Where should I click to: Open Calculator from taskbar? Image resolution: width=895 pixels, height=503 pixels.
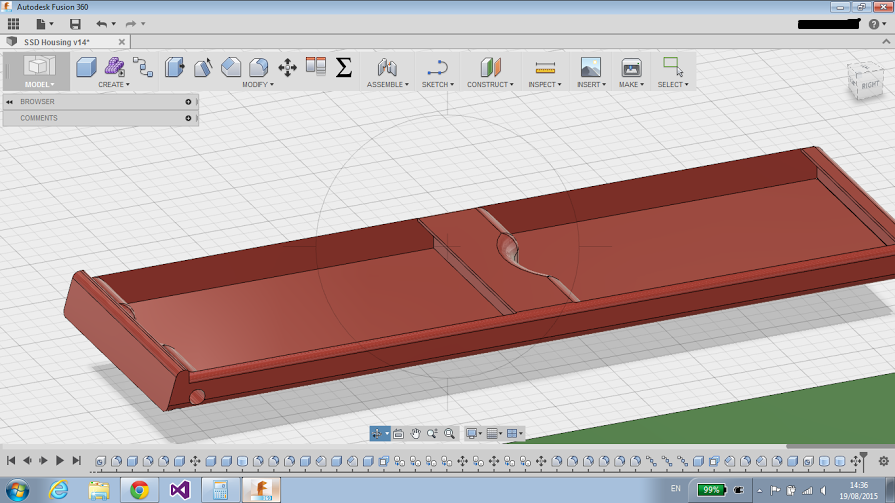pyautogui.click(x=220, y=490)
